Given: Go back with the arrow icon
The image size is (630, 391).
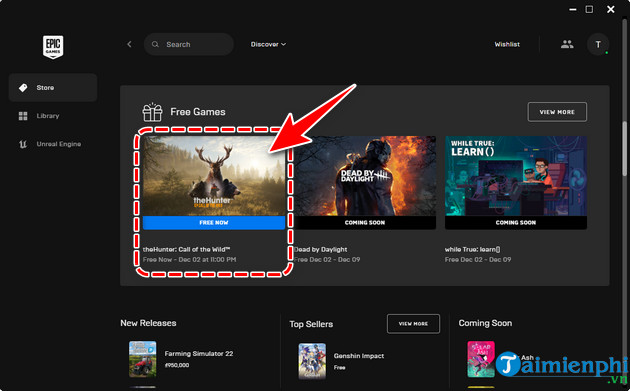Looking at the screenshot, I should point(129,44).
